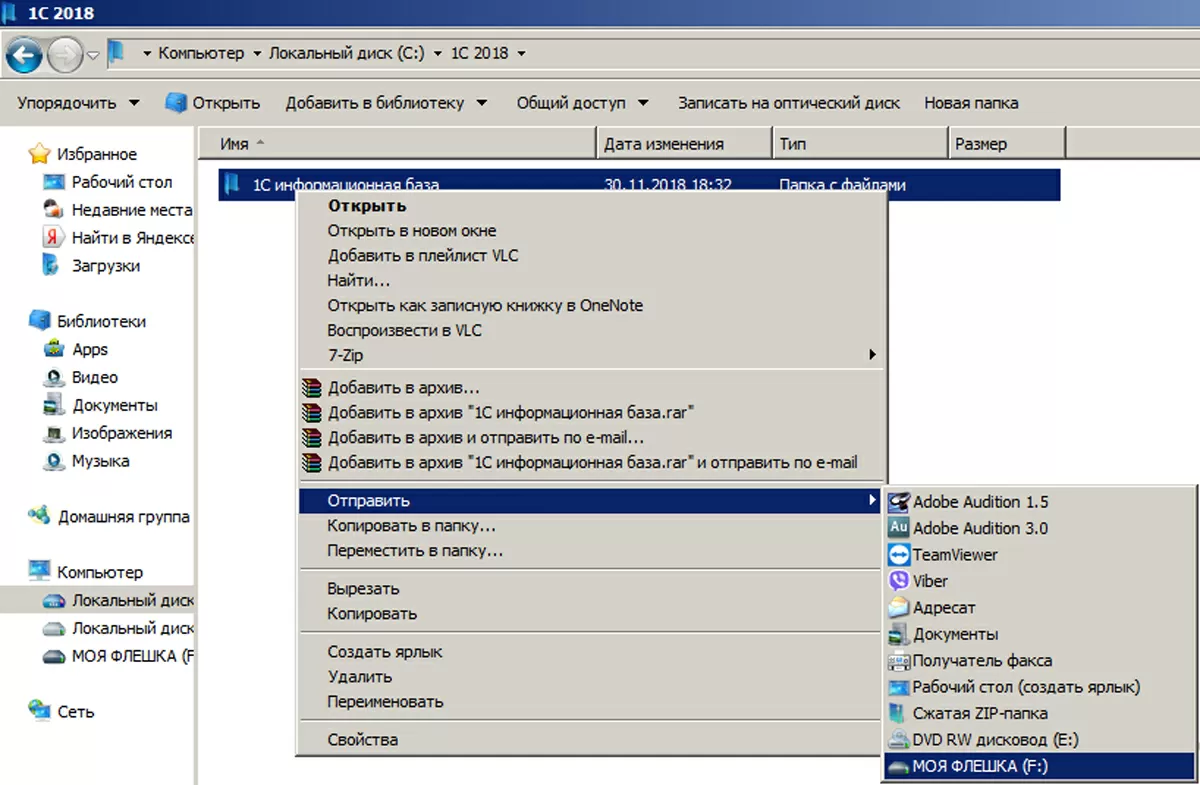This screenshot has width=1200, height=785.
Task: Click Записать на оптический диск
Action: pos(789,103)
